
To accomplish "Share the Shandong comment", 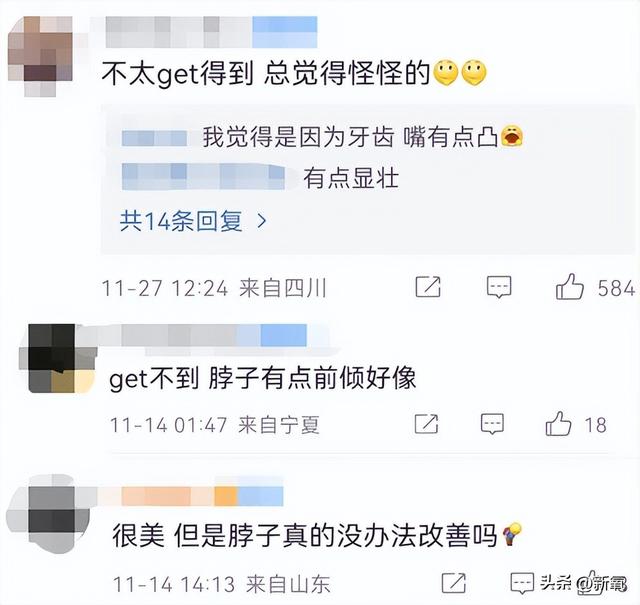I will 454,583.
